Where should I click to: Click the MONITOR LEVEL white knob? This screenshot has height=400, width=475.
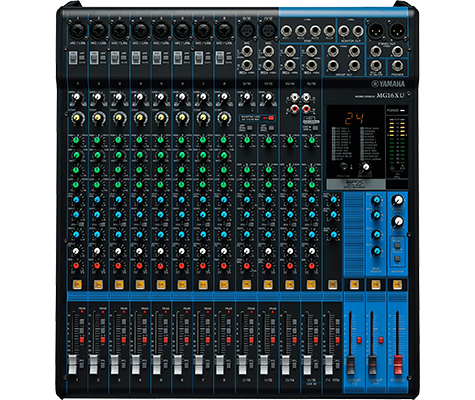click(398, 200)
